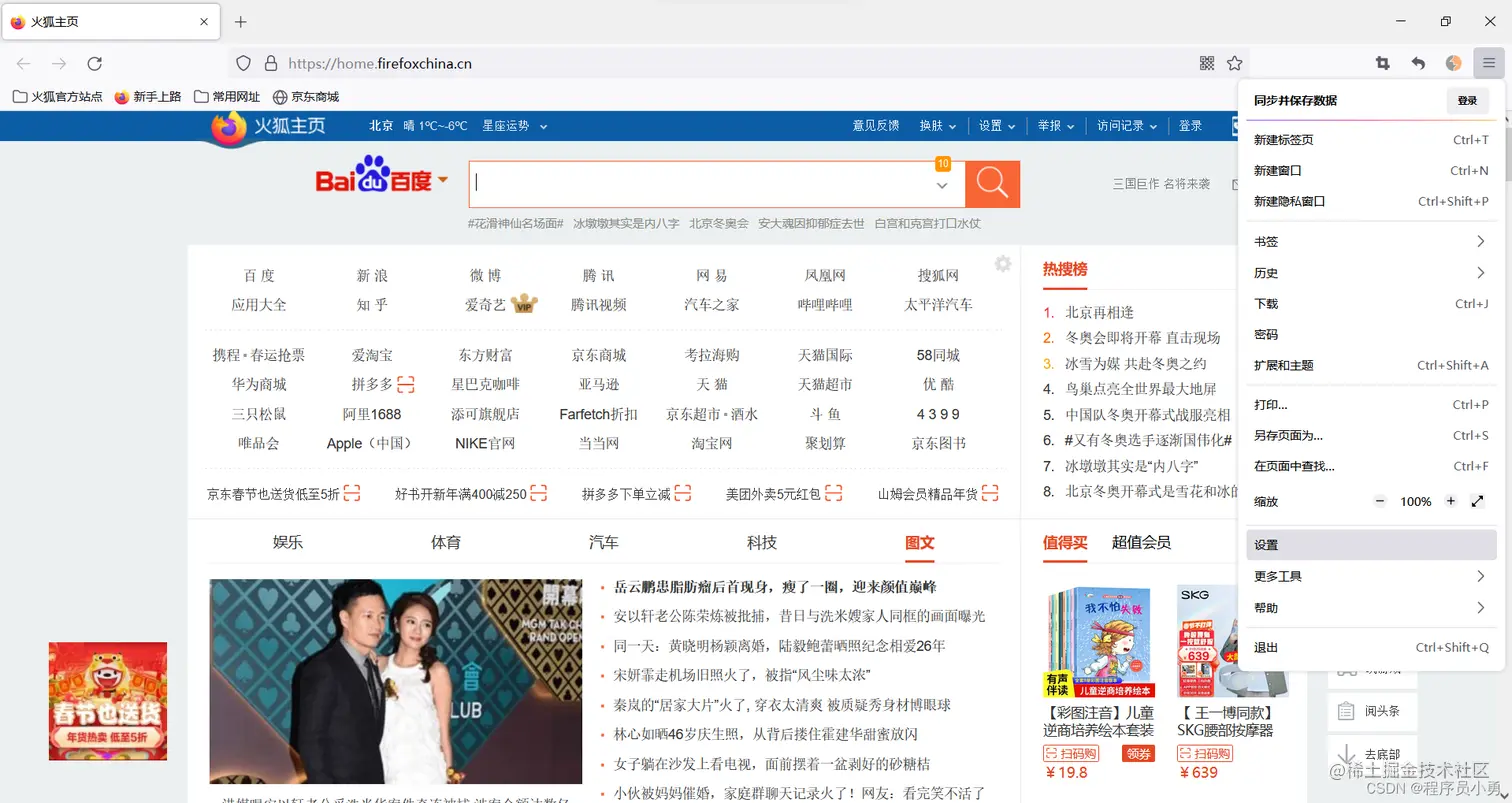1512x803 pixels.
Task: Open page 设置 dropdown in blue header
Action: point(997,126)
